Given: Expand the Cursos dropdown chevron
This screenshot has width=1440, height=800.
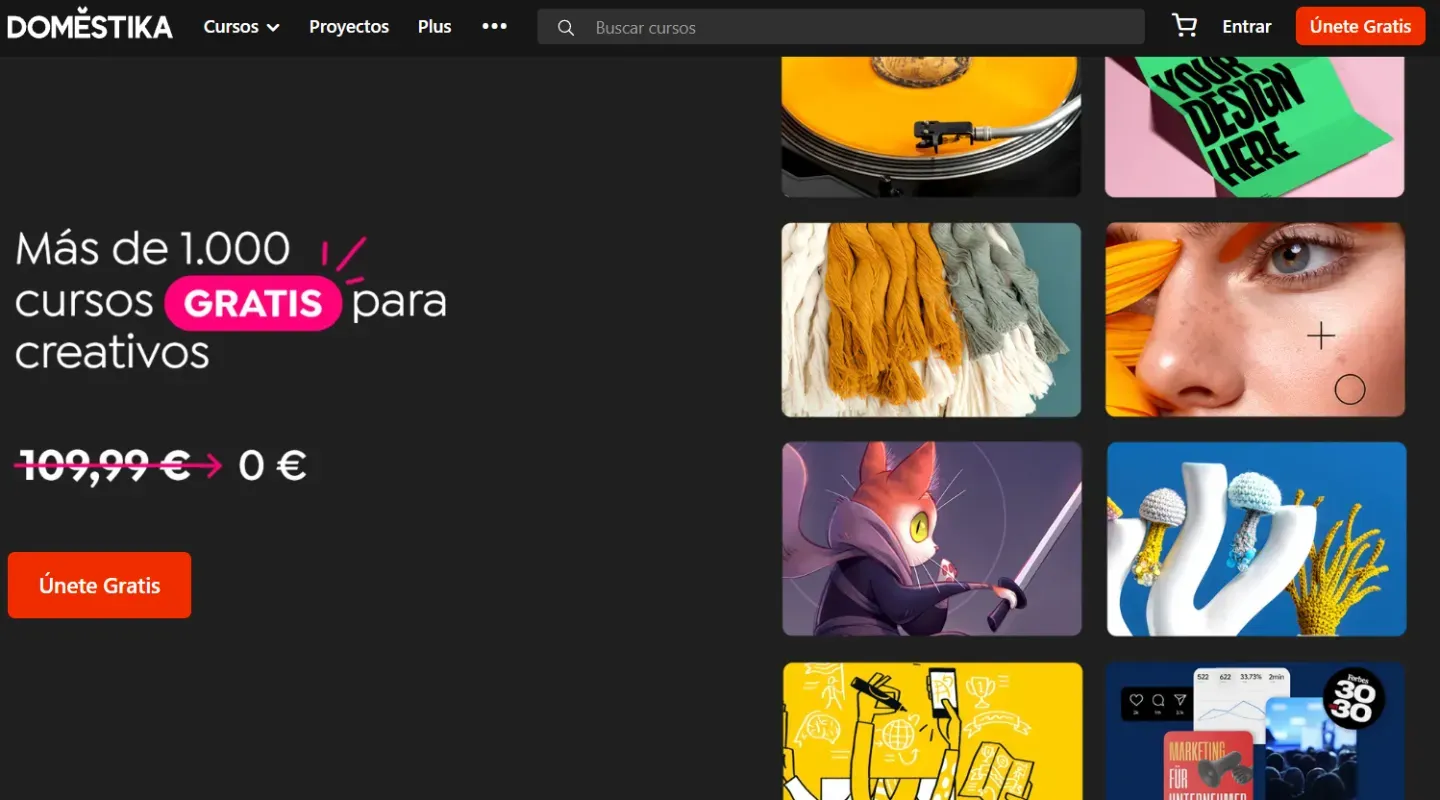Looking at the screenshot, I should tap(273, 28).
